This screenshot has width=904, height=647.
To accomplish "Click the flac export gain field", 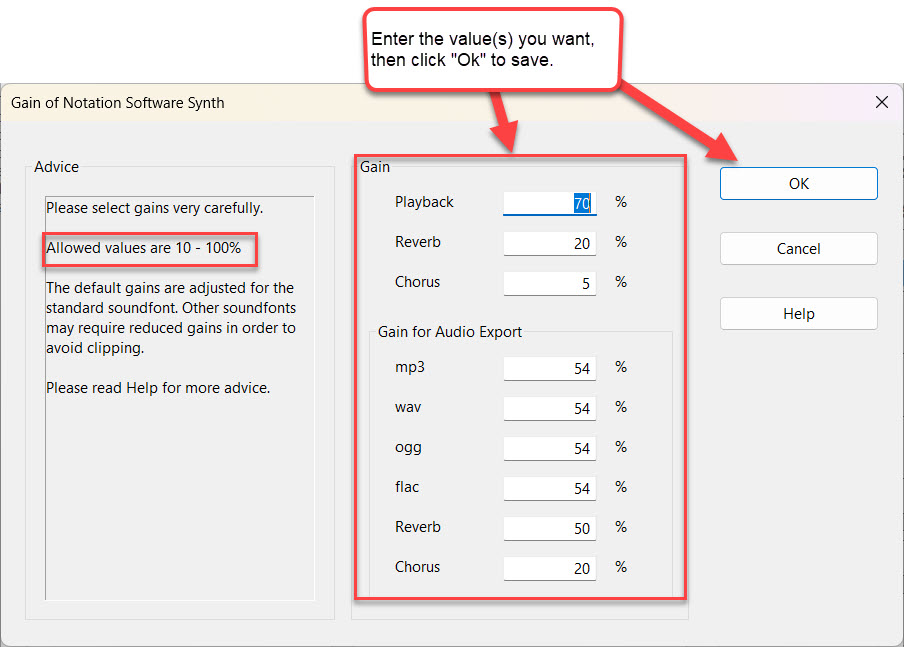I will [549, 488].
